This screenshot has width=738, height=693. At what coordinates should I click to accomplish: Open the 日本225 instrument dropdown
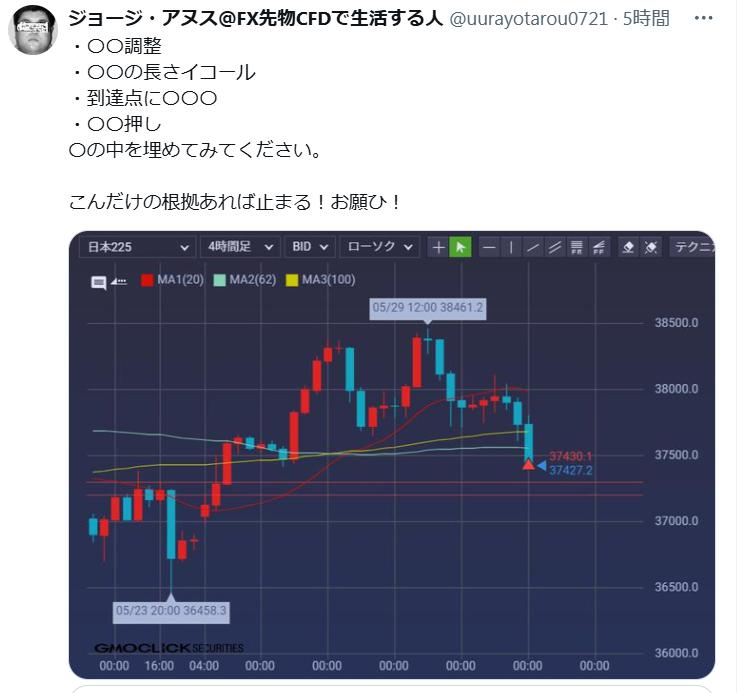point(137,247)
